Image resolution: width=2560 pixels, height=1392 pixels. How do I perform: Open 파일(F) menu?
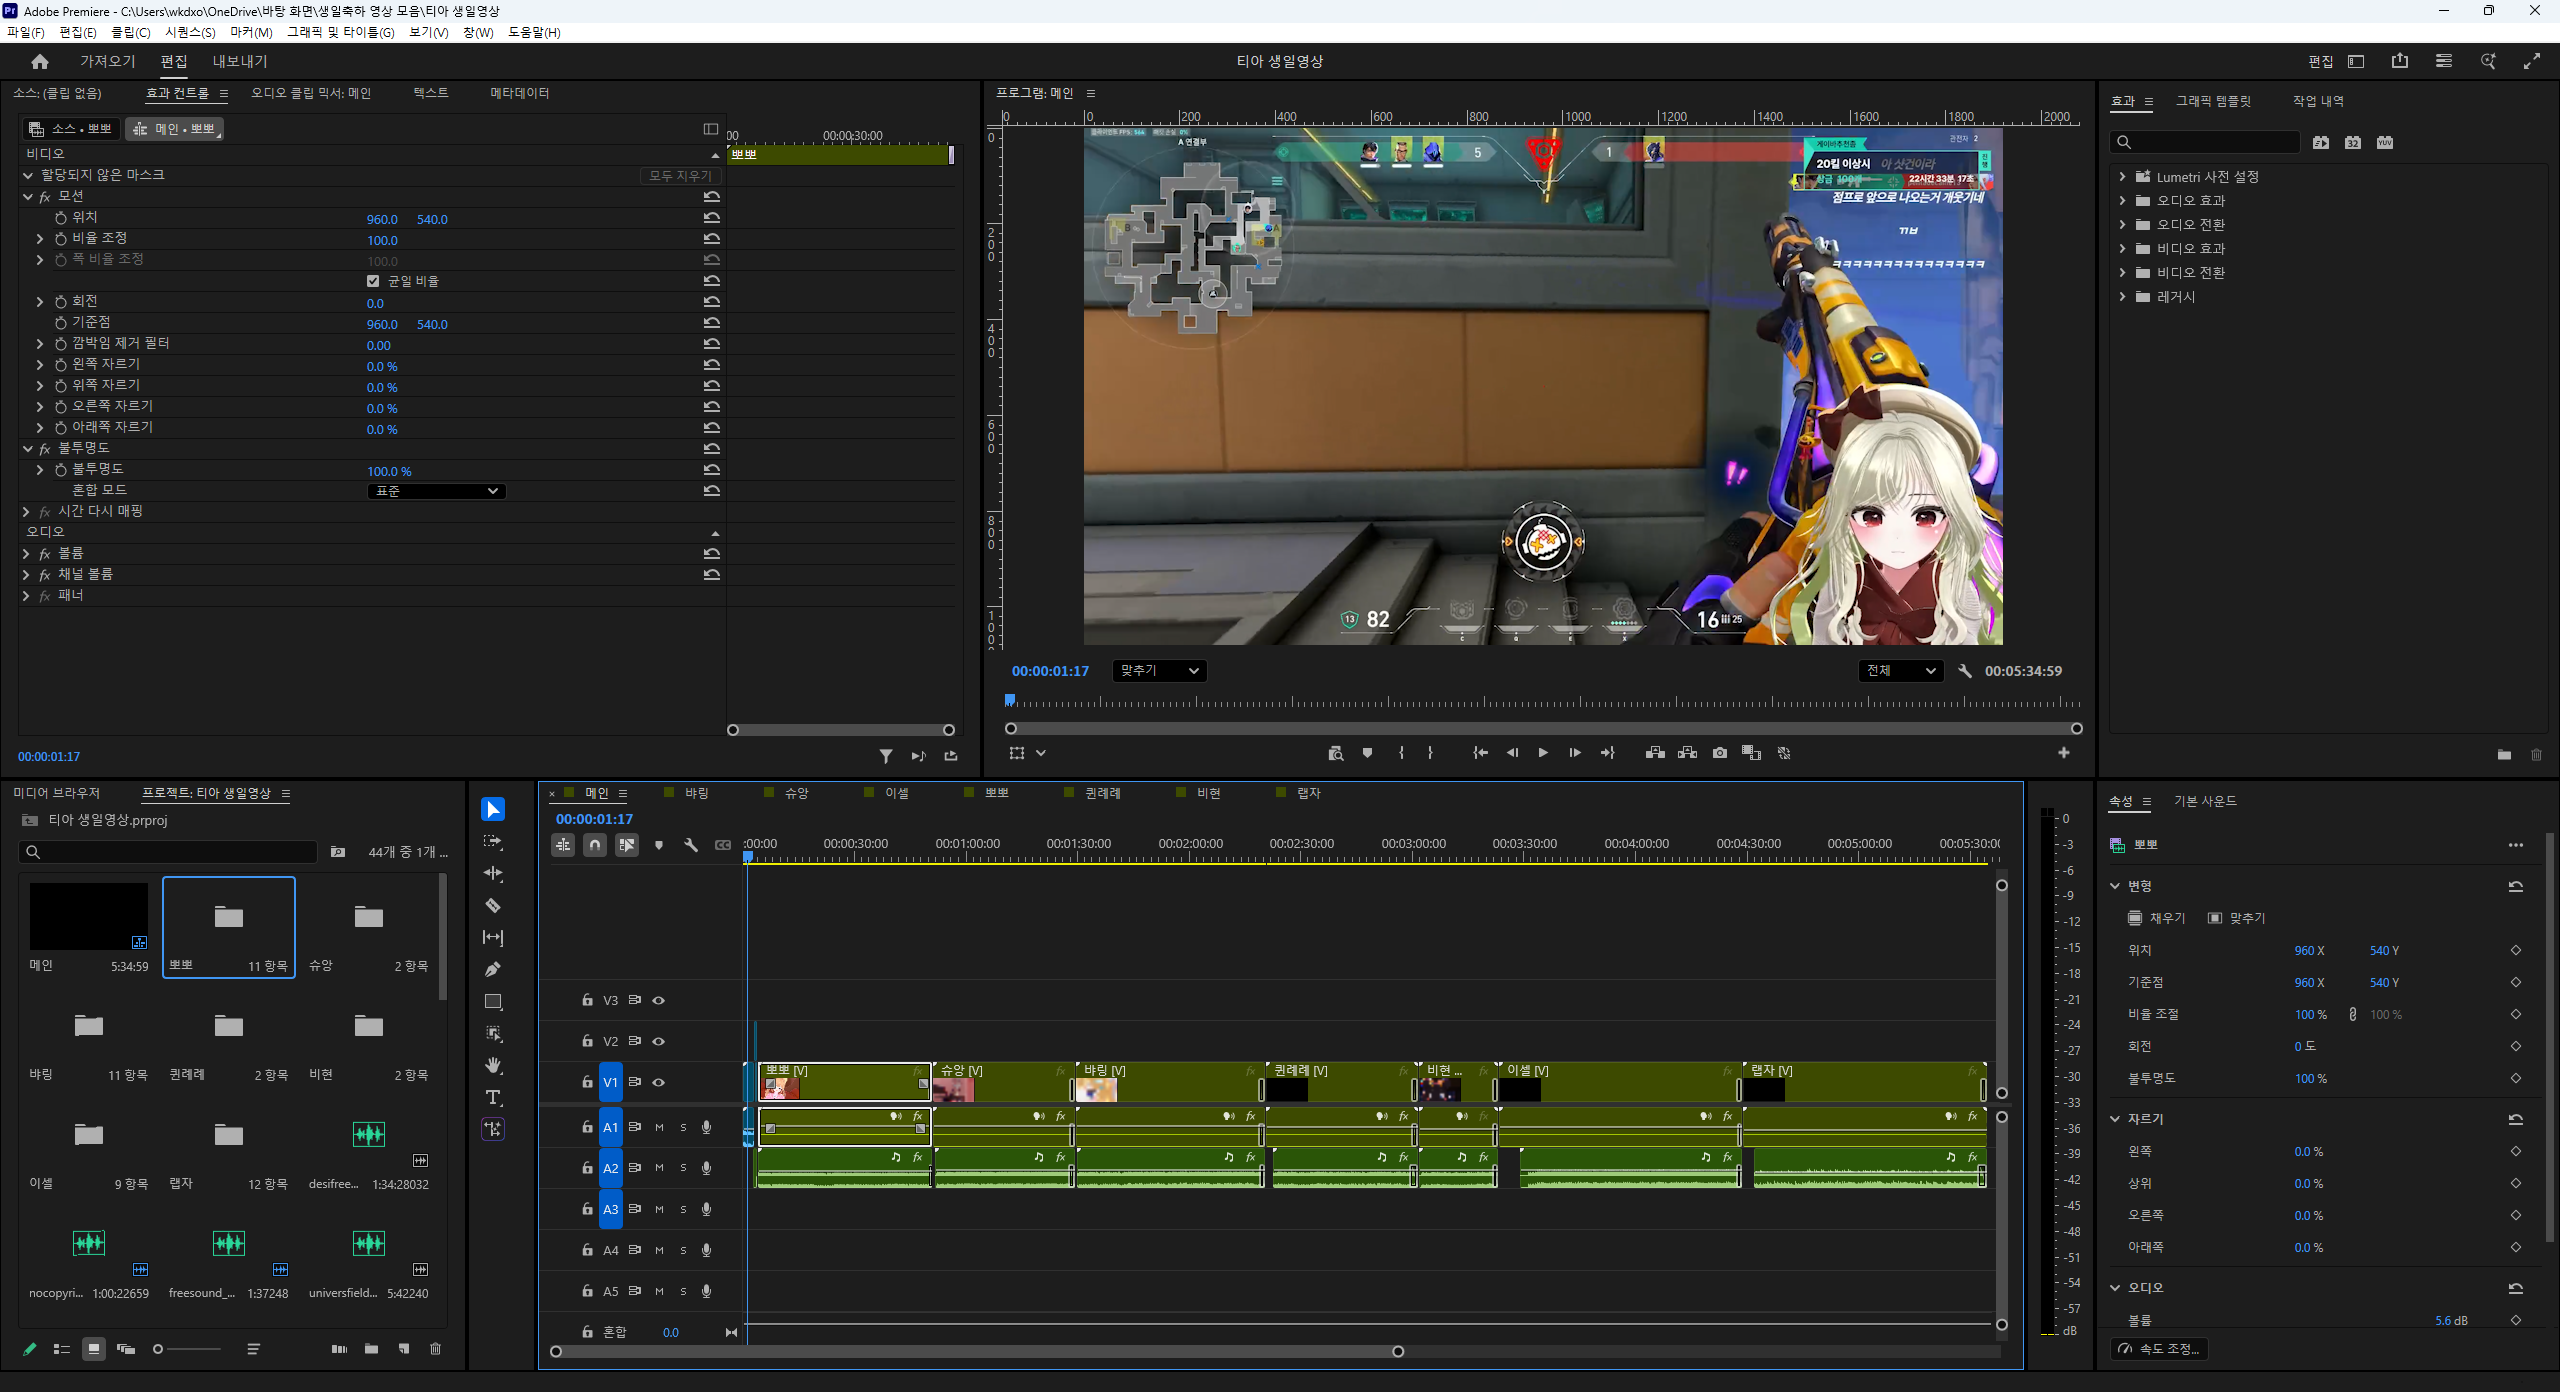(x=26, y=32)
